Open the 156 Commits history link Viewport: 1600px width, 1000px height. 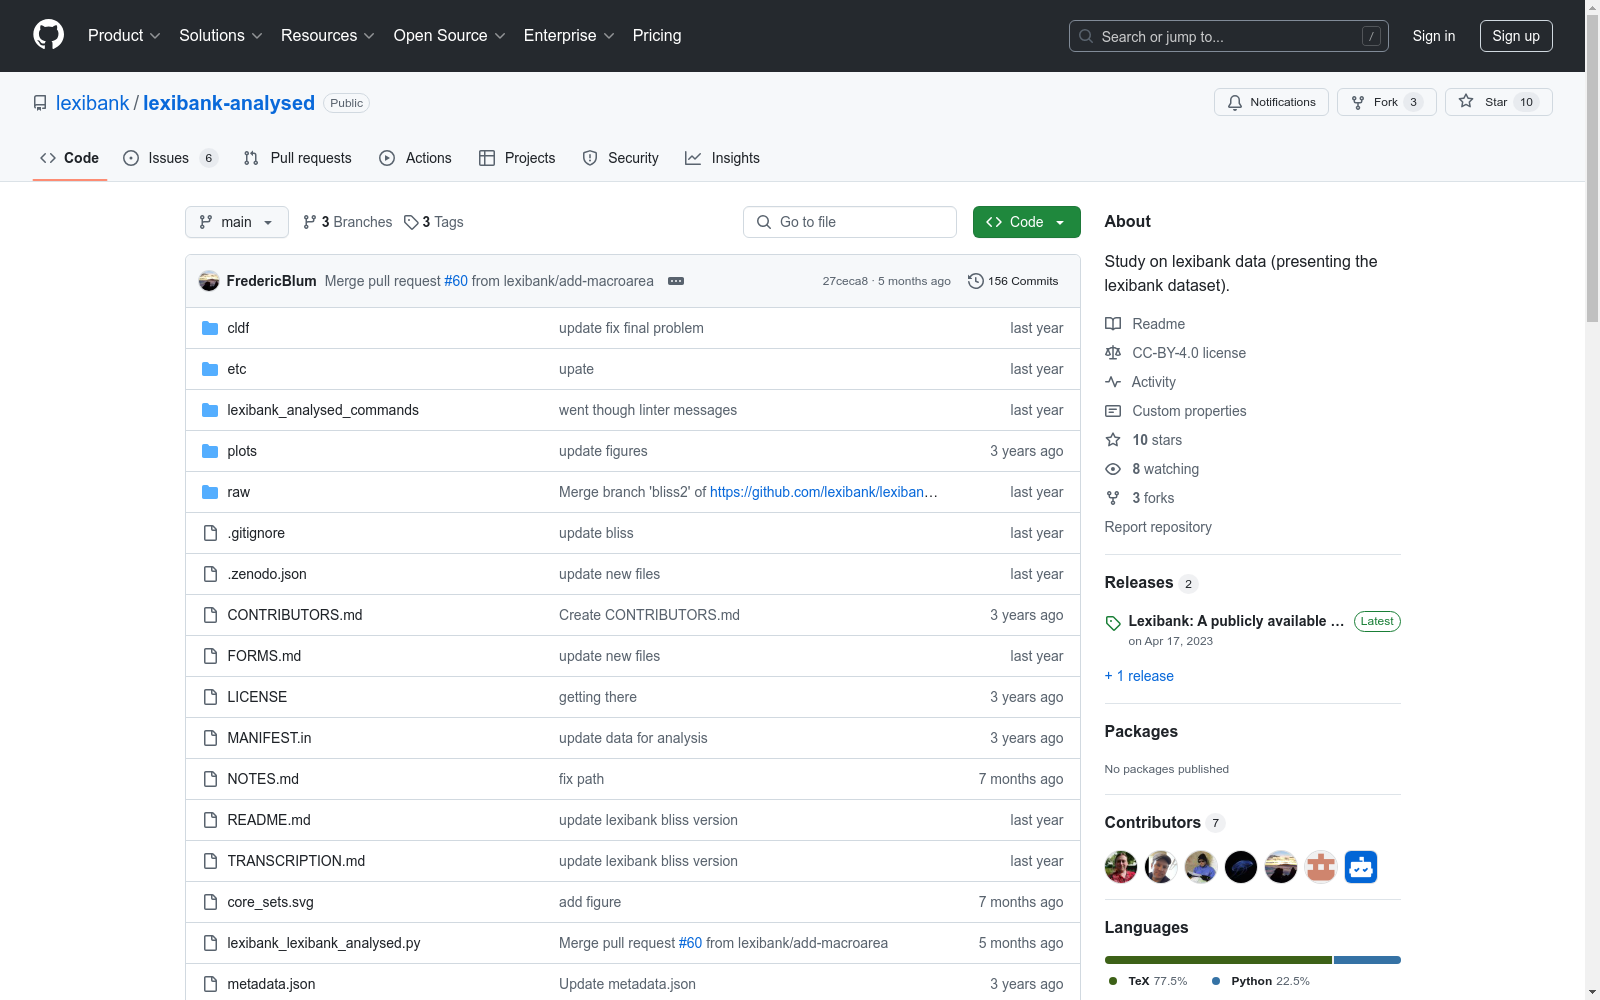click(1013, 281)
